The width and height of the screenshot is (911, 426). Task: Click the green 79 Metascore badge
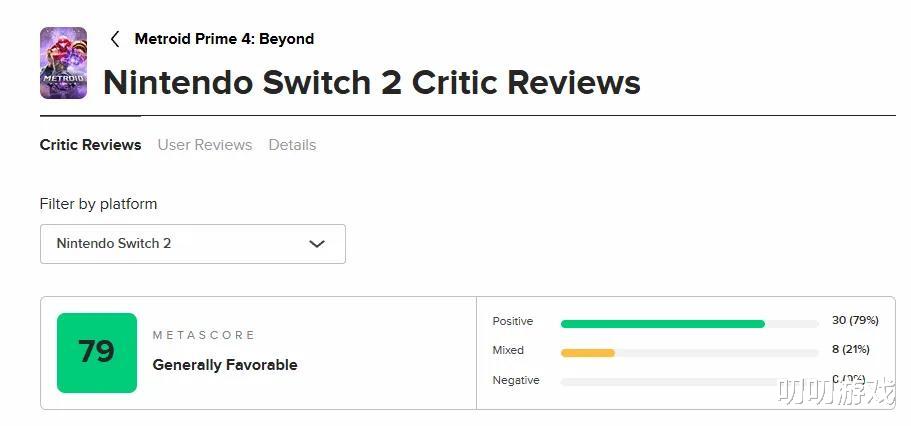click(97, 352)
